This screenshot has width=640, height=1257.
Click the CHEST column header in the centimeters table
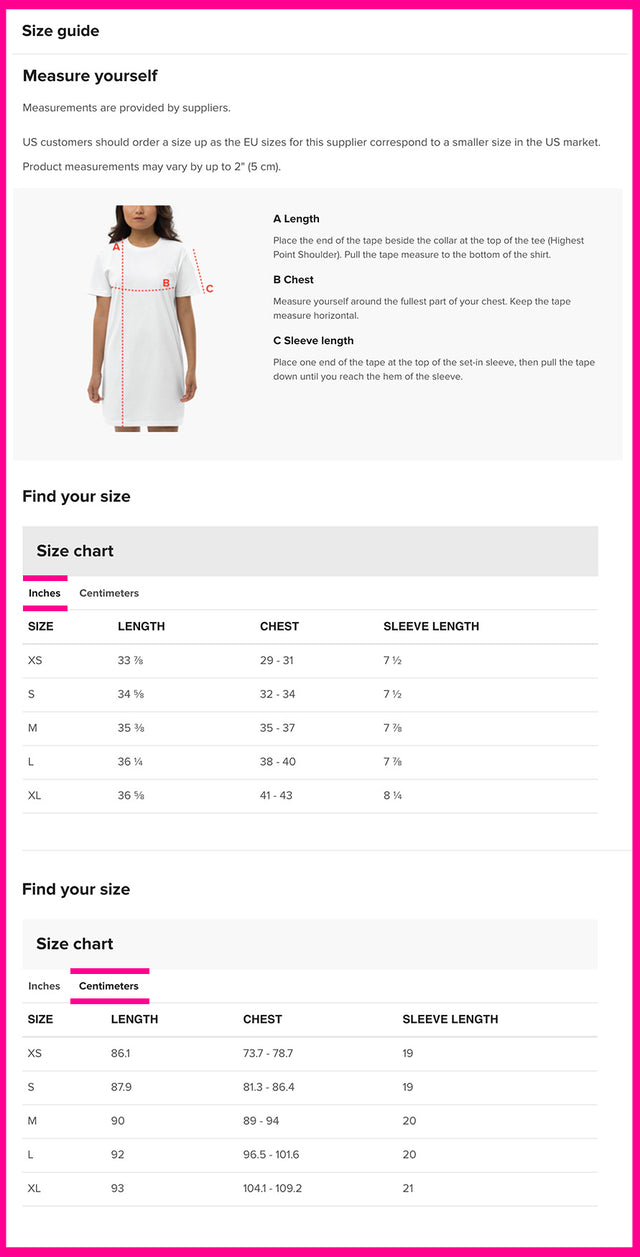[x=262, y=1020]
